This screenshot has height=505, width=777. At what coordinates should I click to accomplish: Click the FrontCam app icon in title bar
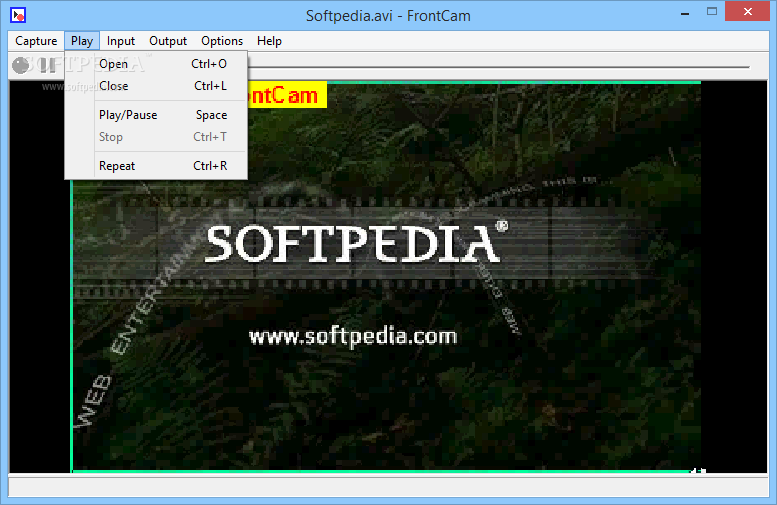[18, 15]
